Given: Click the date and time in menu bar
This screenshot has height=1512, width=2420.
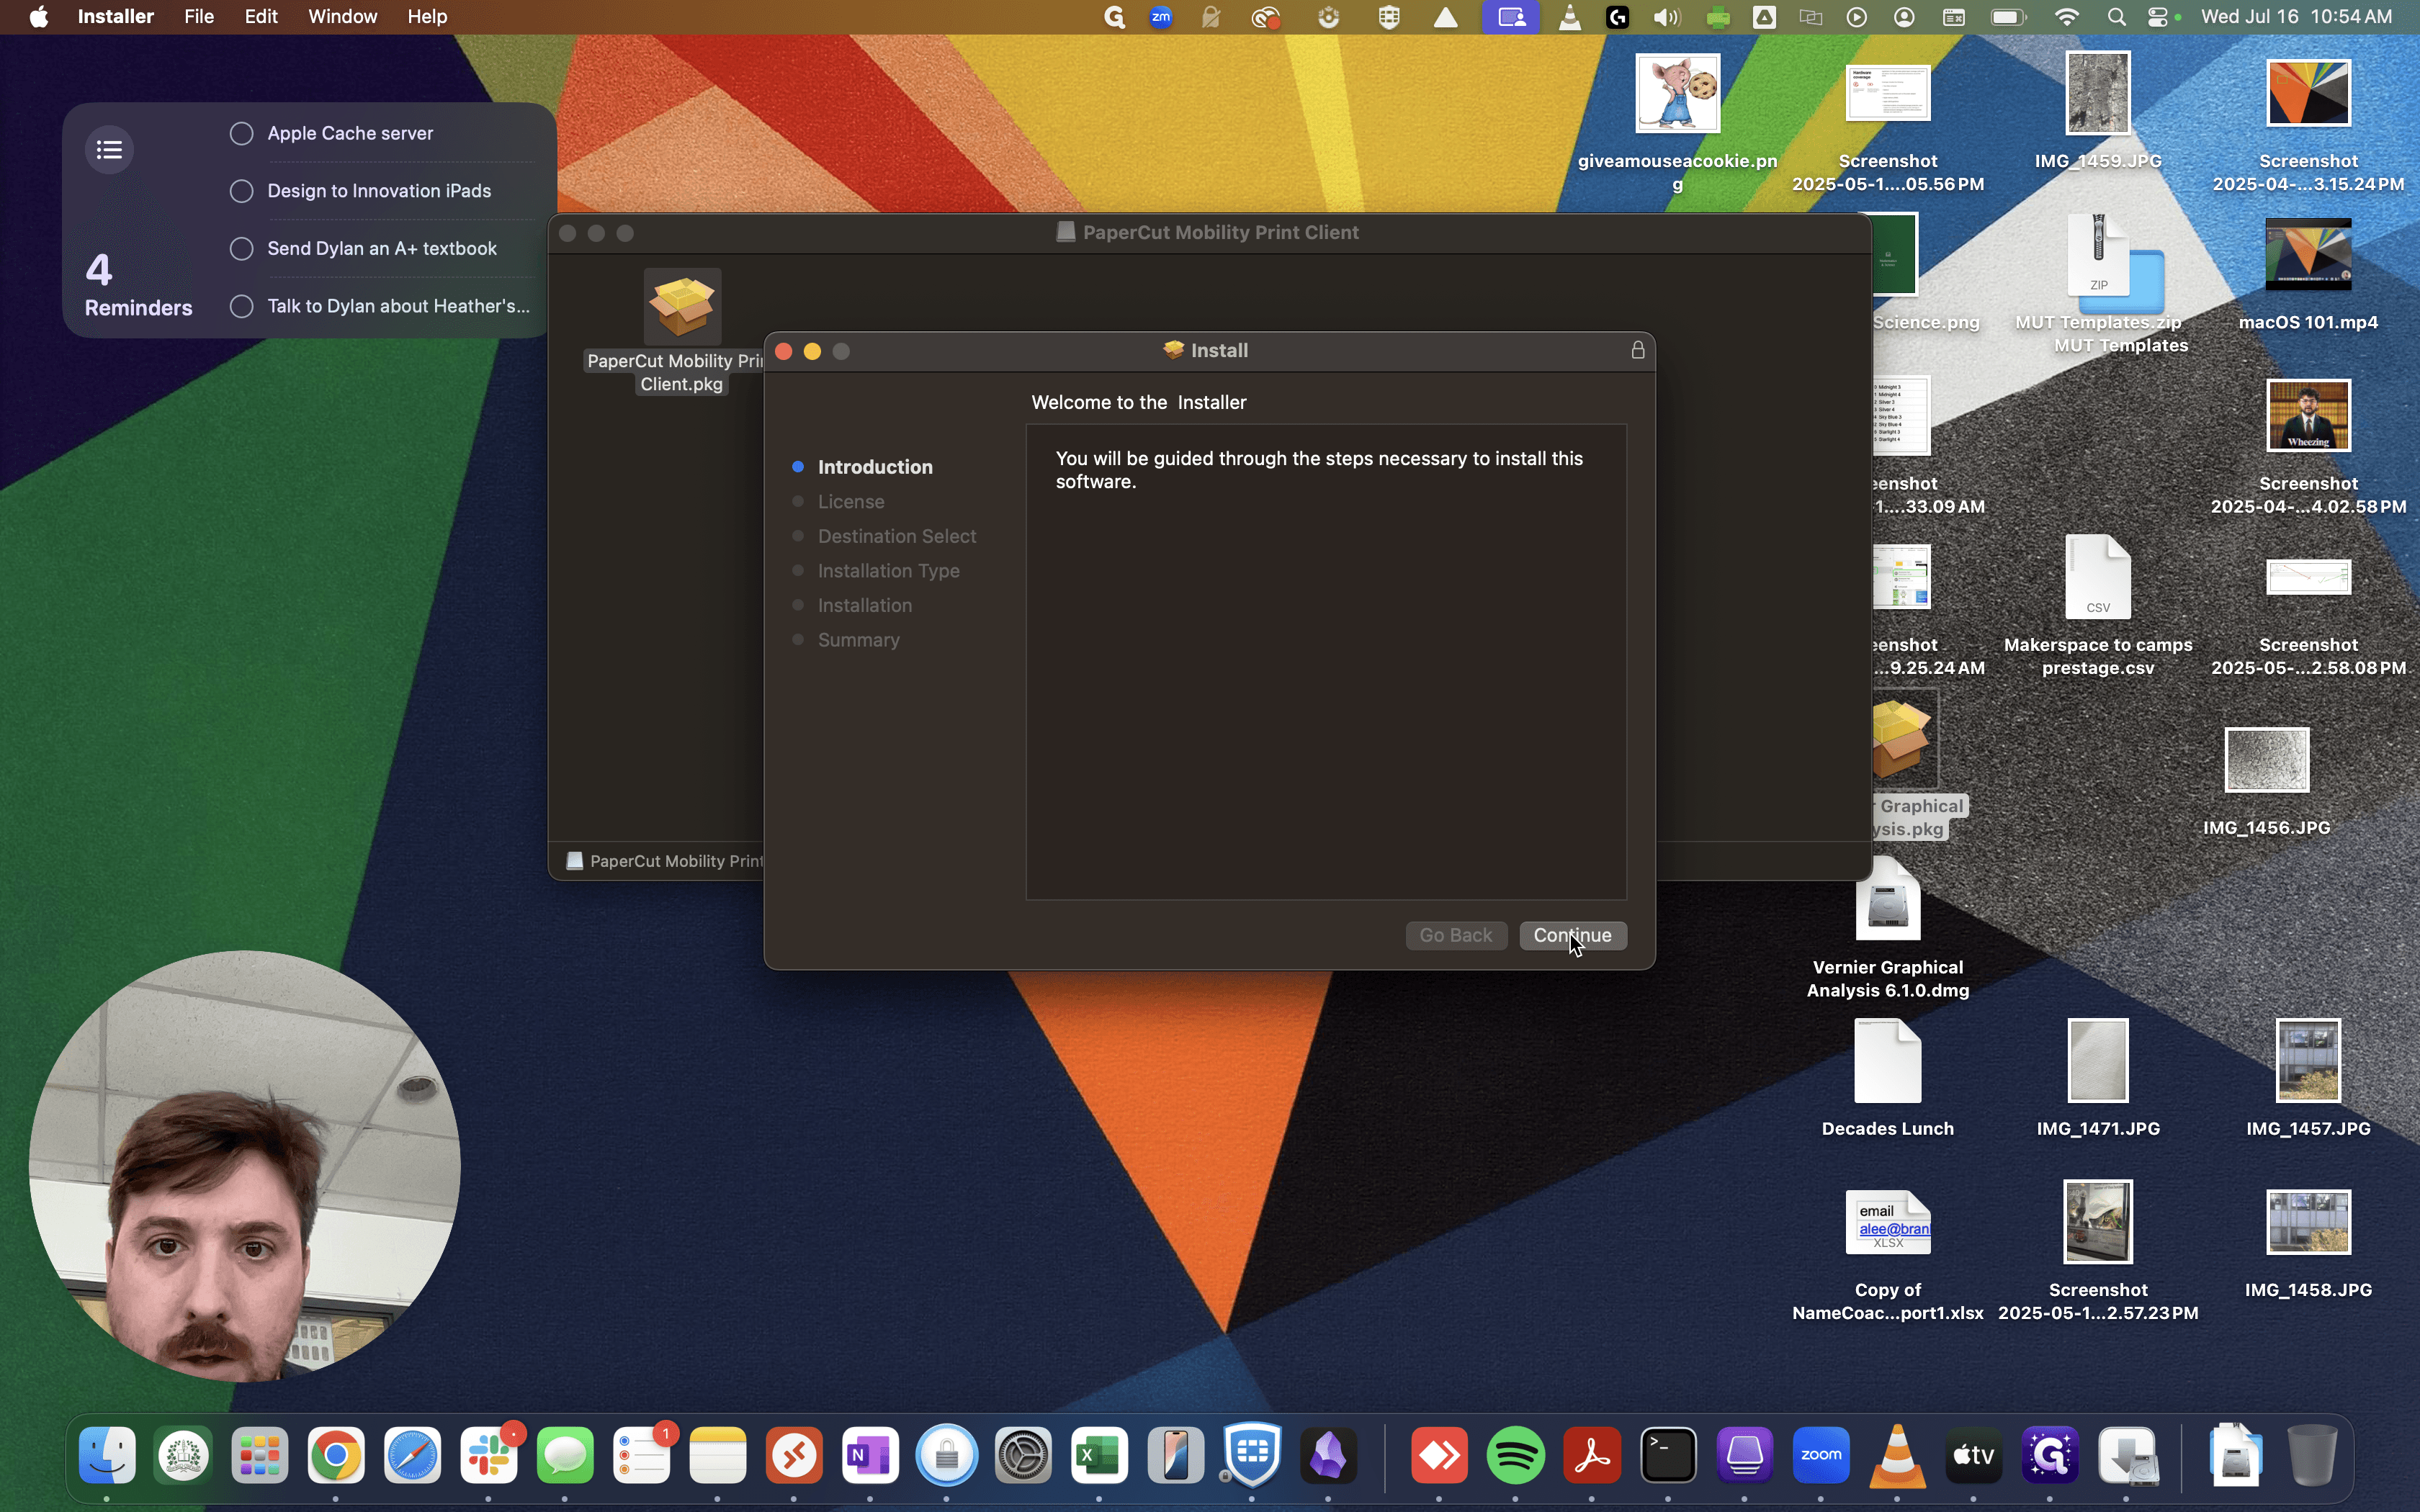Looking at the screenshot, I should [2297, 17].
